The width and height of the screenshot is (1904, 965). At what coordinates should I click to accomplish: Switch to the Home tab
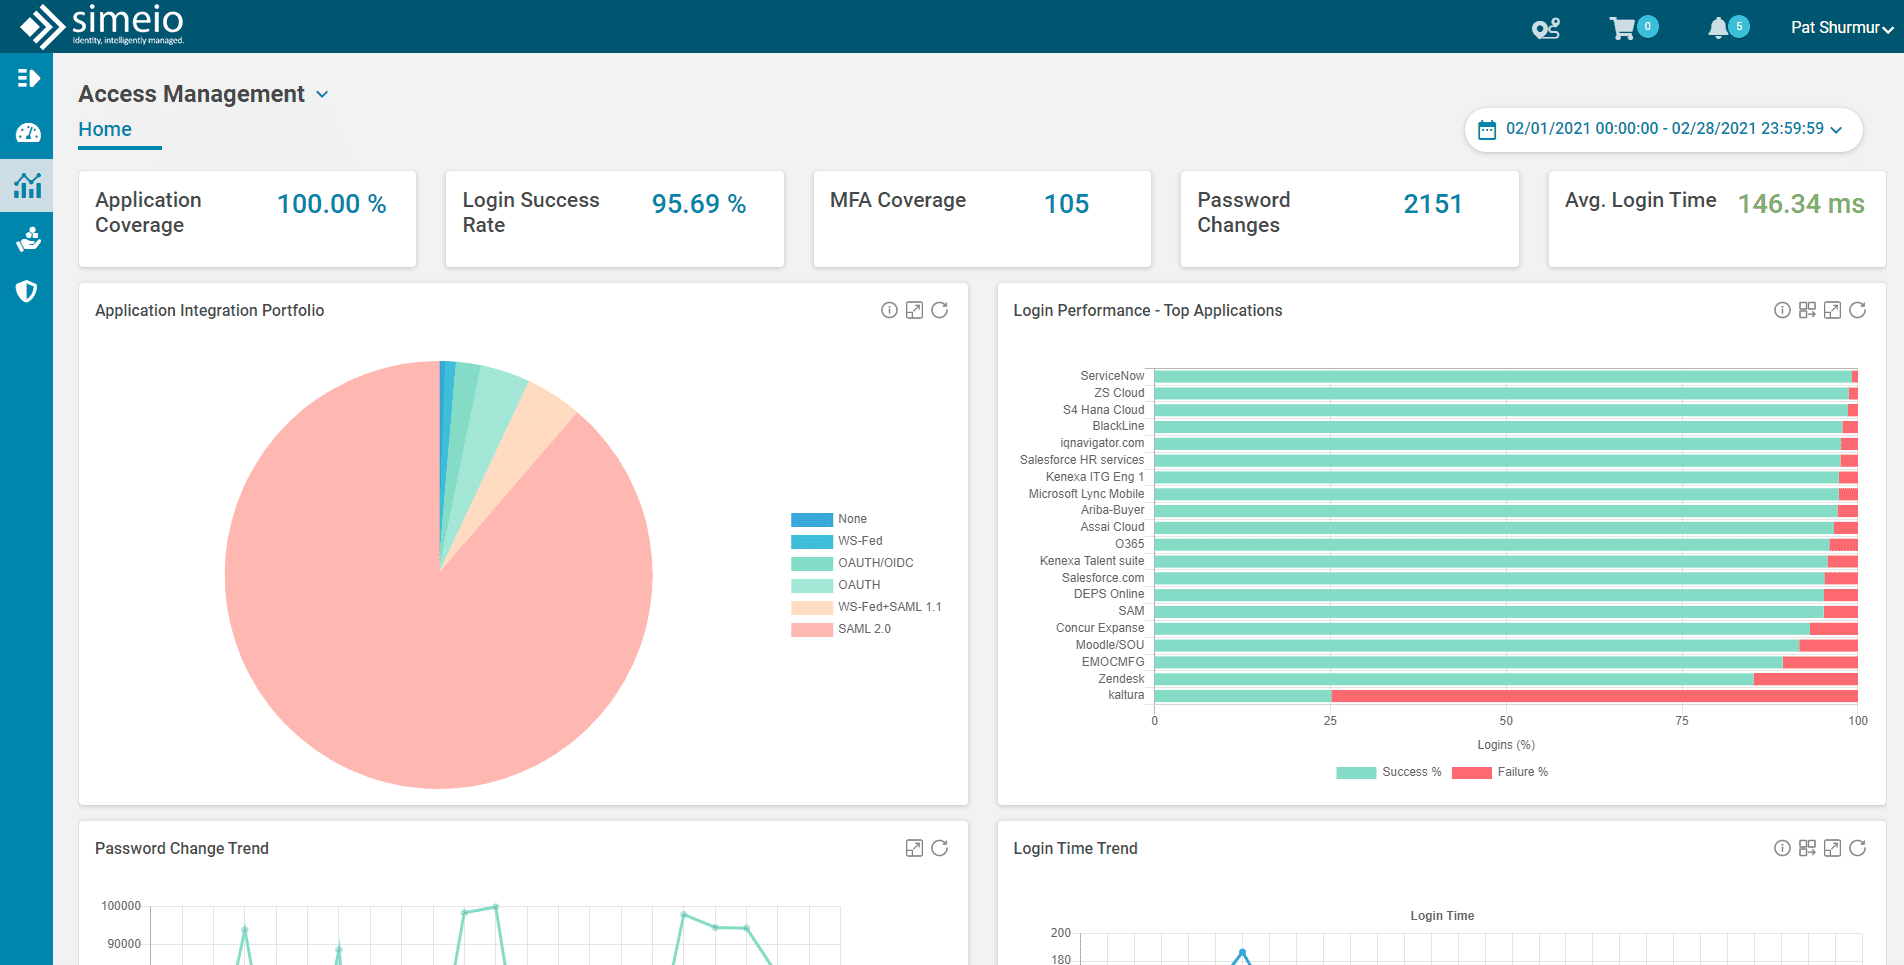point(104,128)
